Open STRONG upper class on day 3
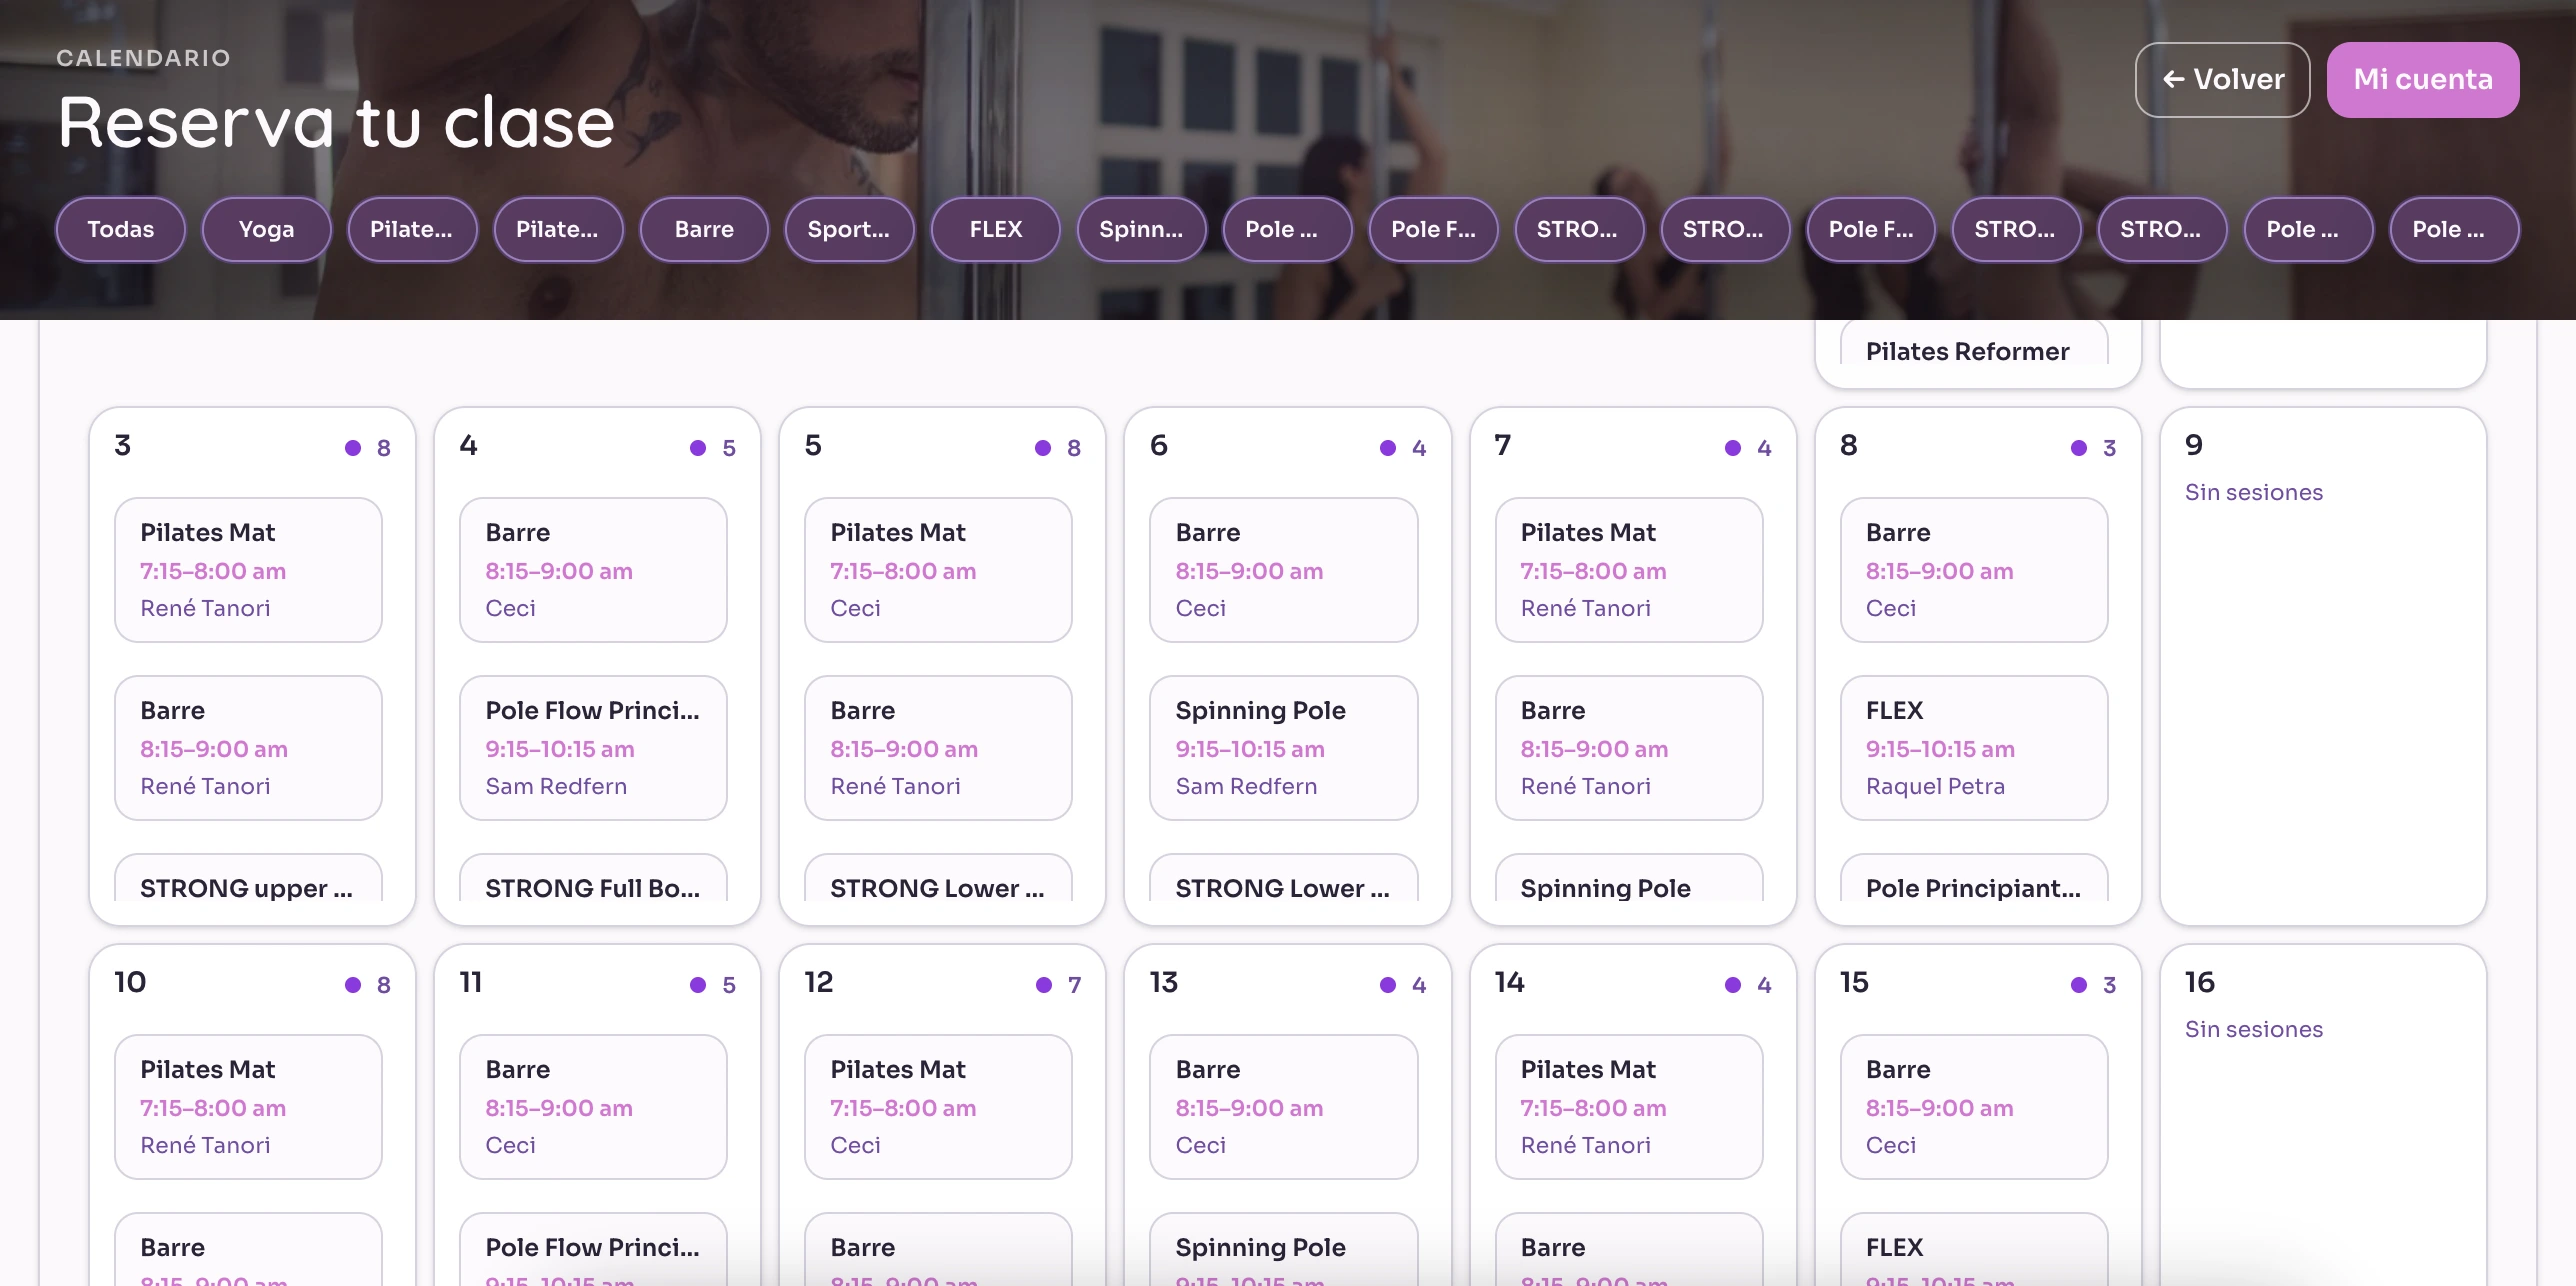This screenshot has height=1286, width=2576. point(248,879)
